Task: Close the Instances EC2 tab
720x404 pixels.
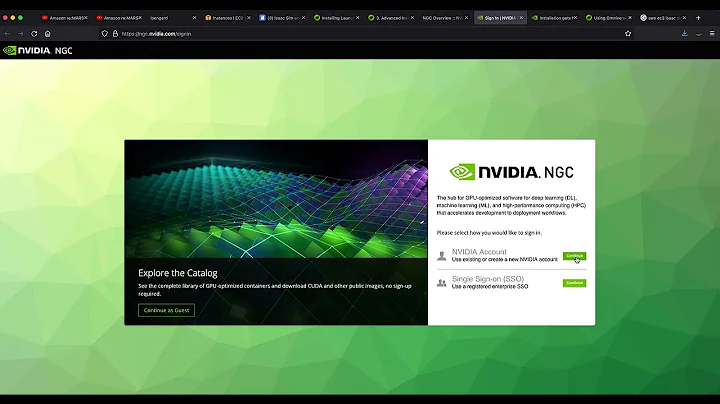Action: tap(249, 18)
